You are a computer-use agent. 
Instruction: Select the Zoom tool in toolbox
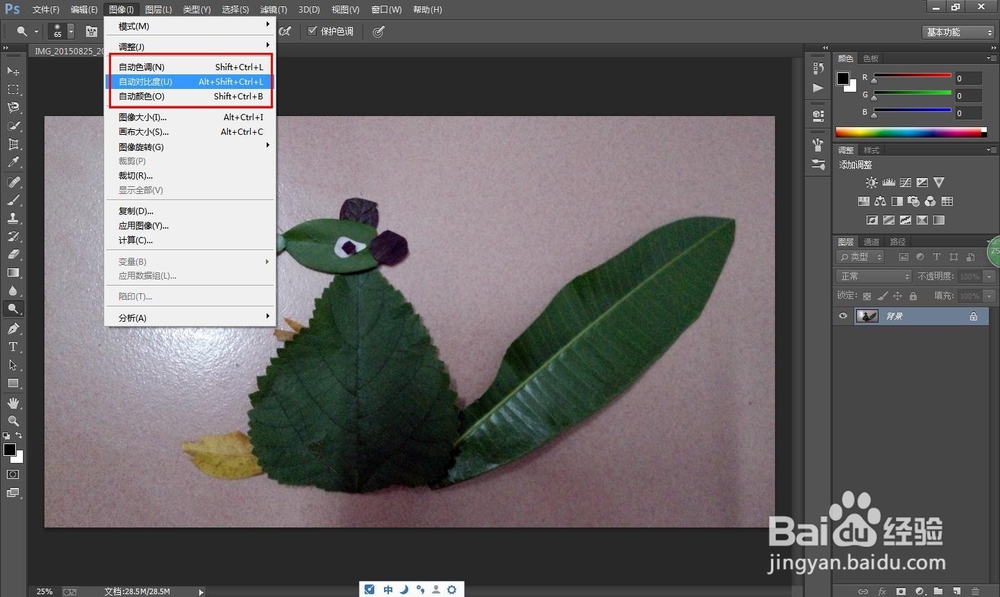pos(13,421)
